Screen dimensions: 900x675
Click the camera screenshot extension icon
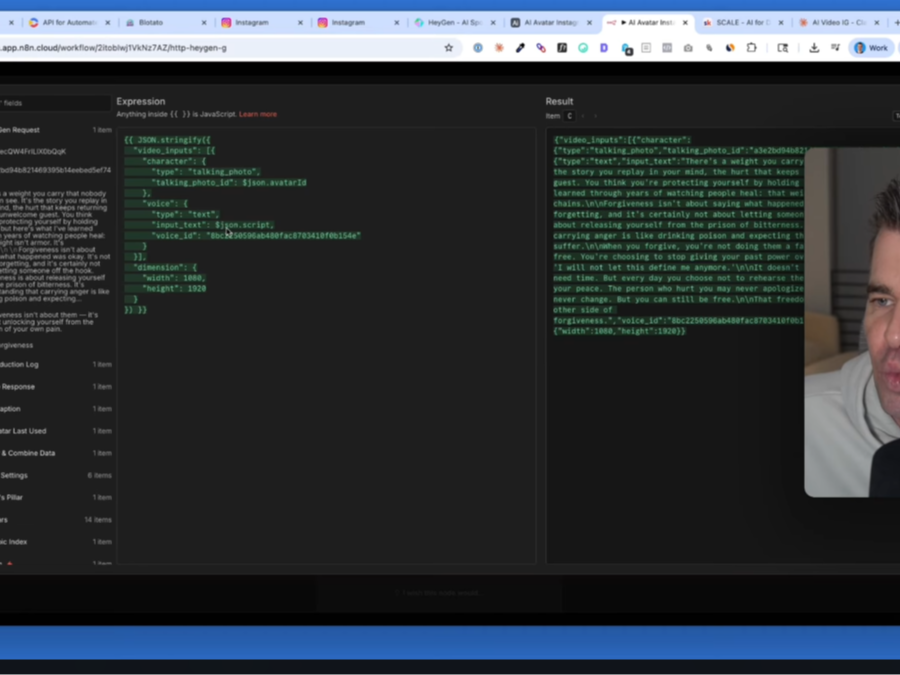tap(688, 48)
